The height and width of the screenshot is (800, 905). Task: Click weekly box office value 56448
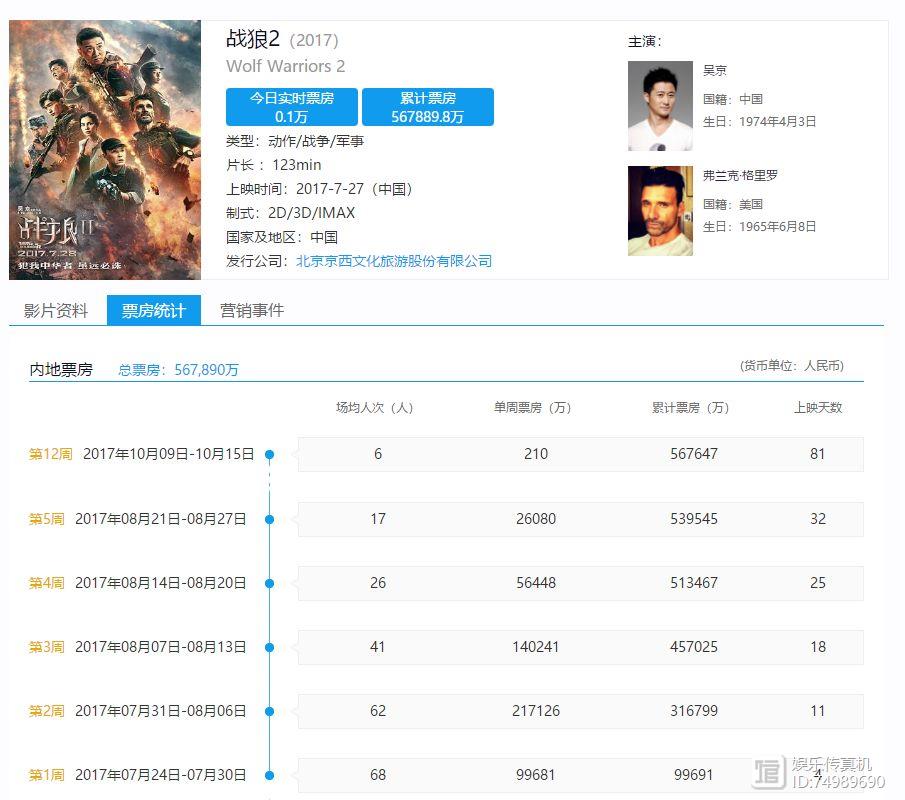536,583
